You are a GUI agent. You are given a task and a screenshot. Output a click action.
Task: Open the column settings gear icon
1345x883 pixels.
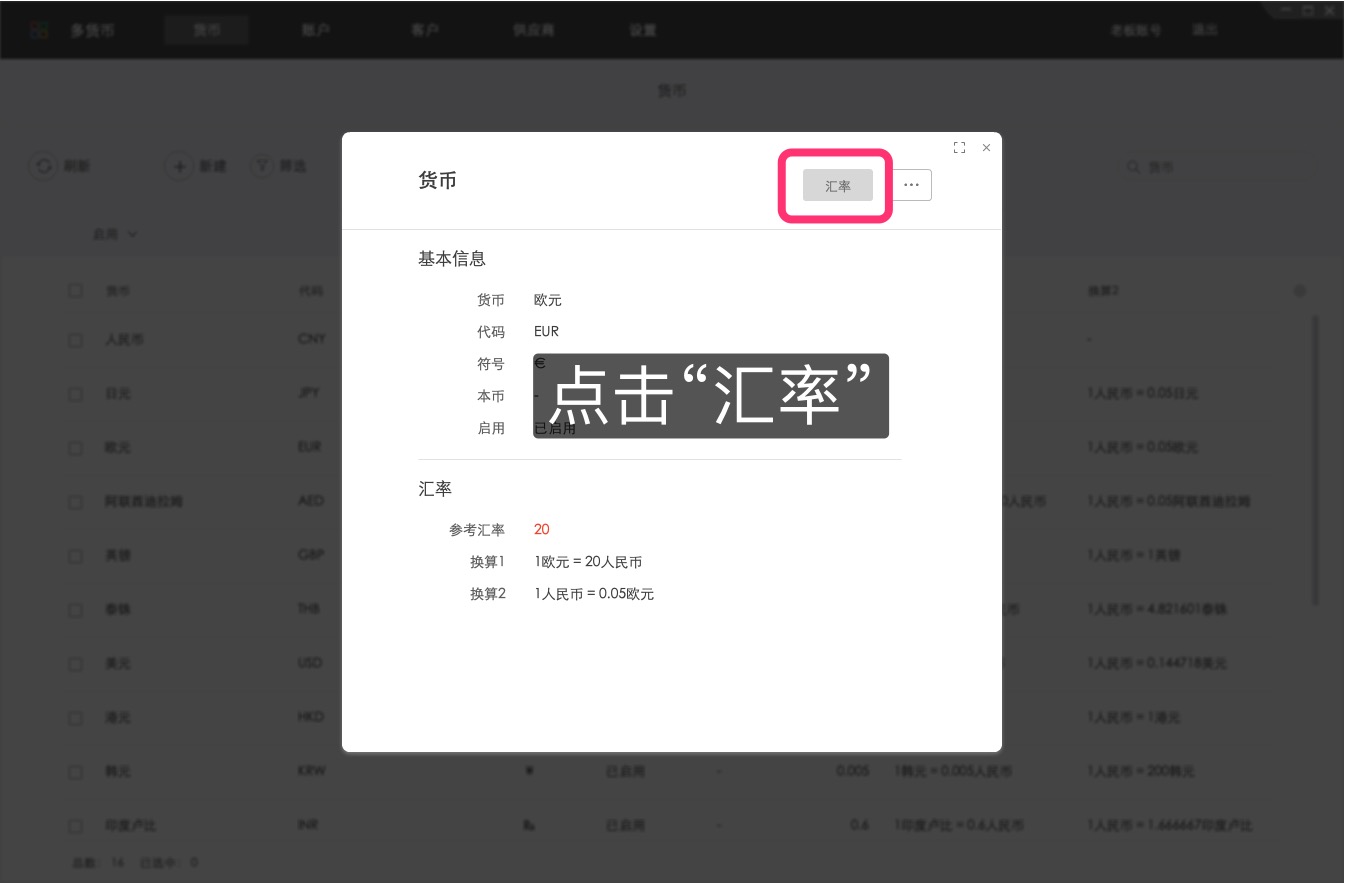(x=1299, y=291)
